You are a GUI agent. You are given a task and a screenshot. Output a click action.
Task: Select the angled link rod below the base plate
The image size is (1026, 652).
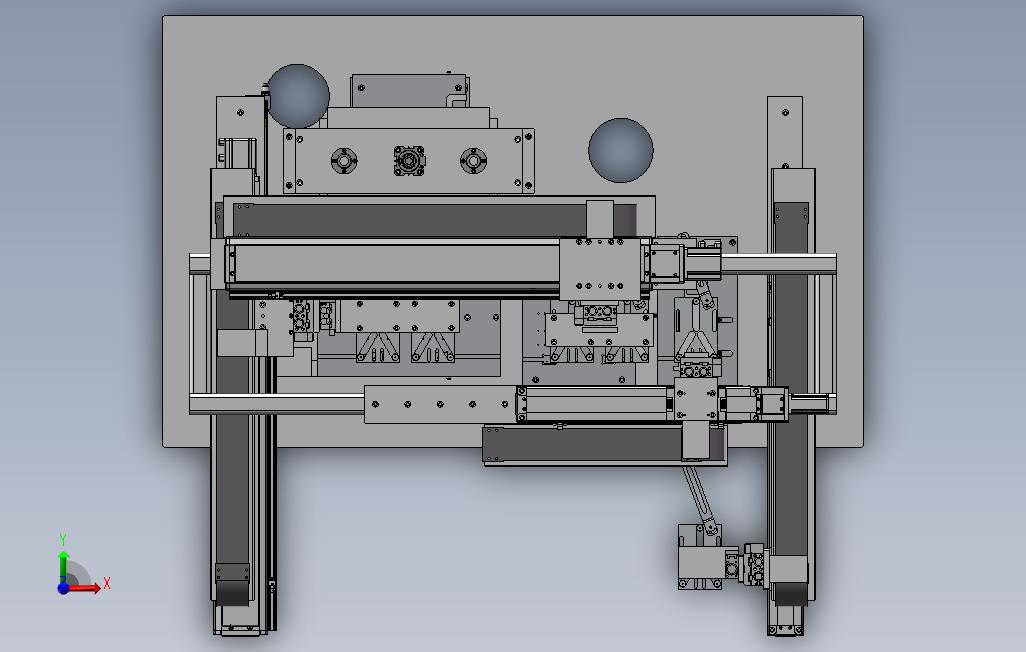coord(699,498)
